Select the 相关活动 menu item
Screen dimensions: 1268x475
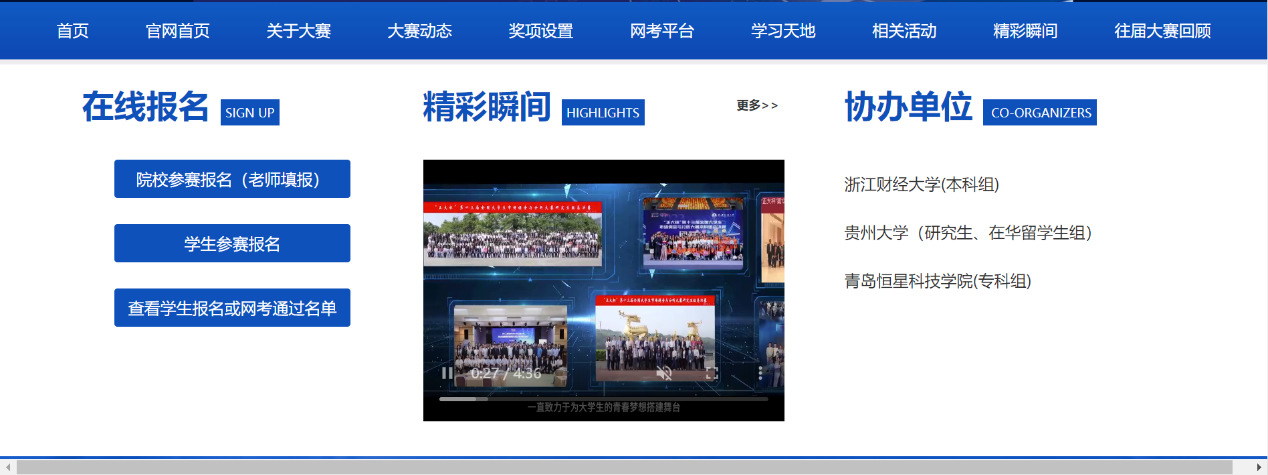904,31
